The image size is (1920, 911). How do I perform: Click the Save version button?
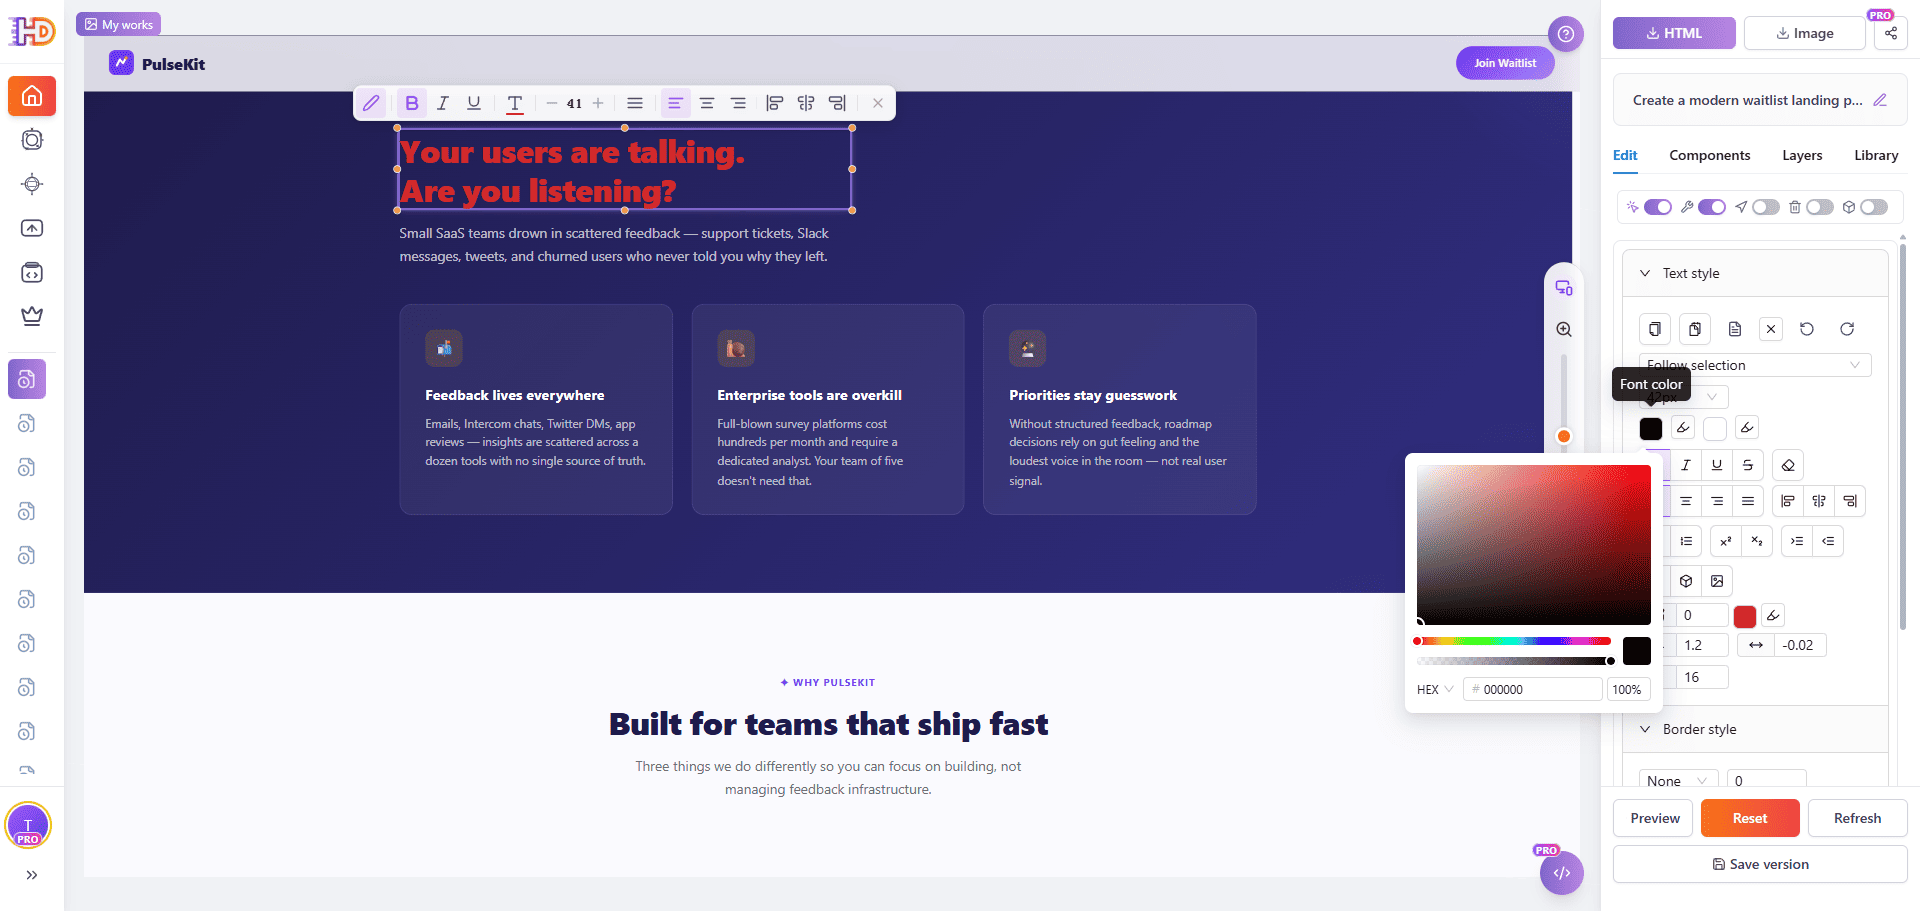pos(1760,864)
